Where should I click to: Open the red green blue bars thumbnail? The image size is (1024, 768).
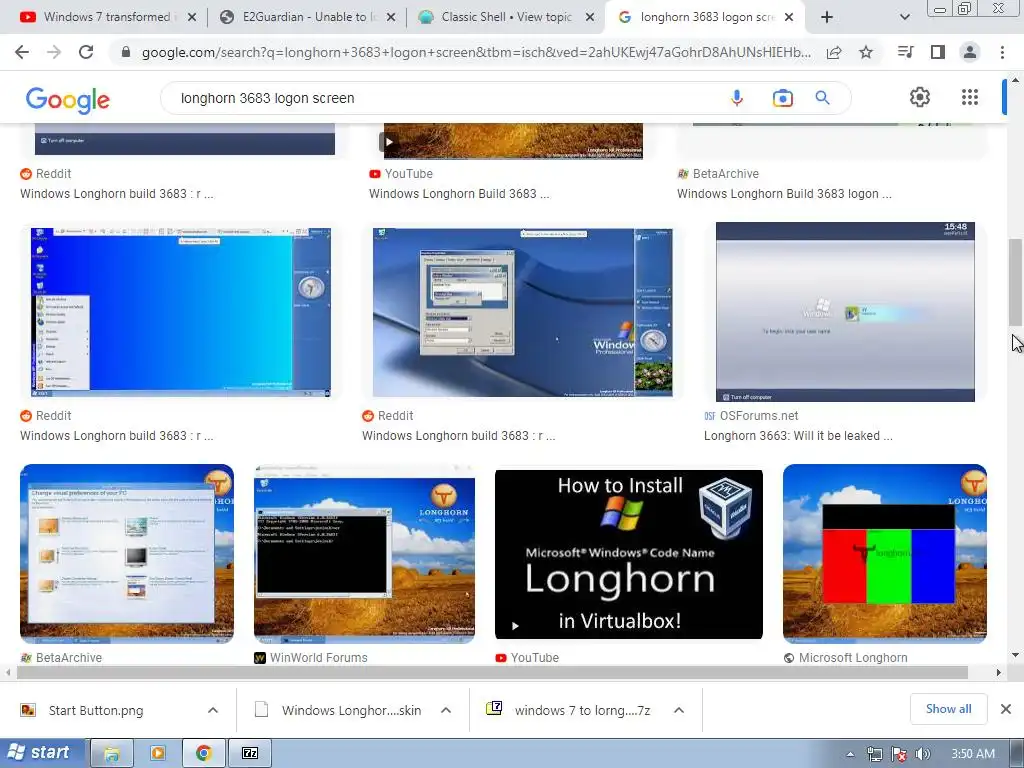pos(885,554)
